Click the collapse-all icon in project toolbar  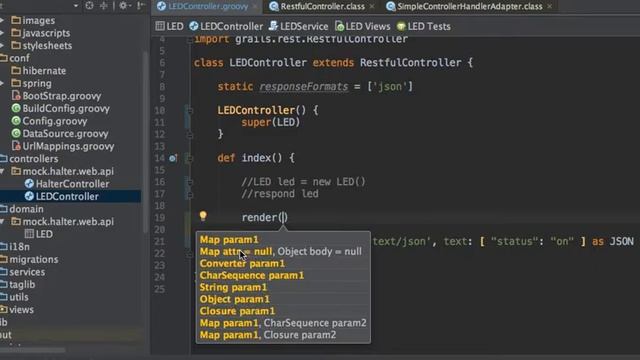click(x=104, y=6)
